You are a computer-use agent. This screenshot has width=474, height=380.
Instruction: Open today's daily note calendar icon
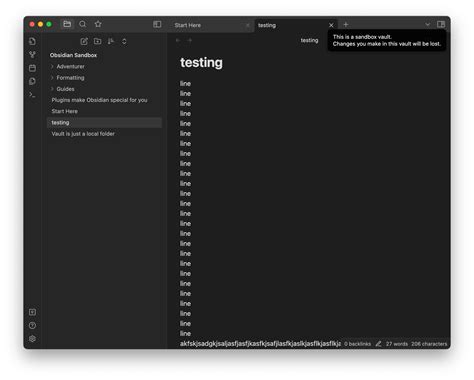click(32, 68)
